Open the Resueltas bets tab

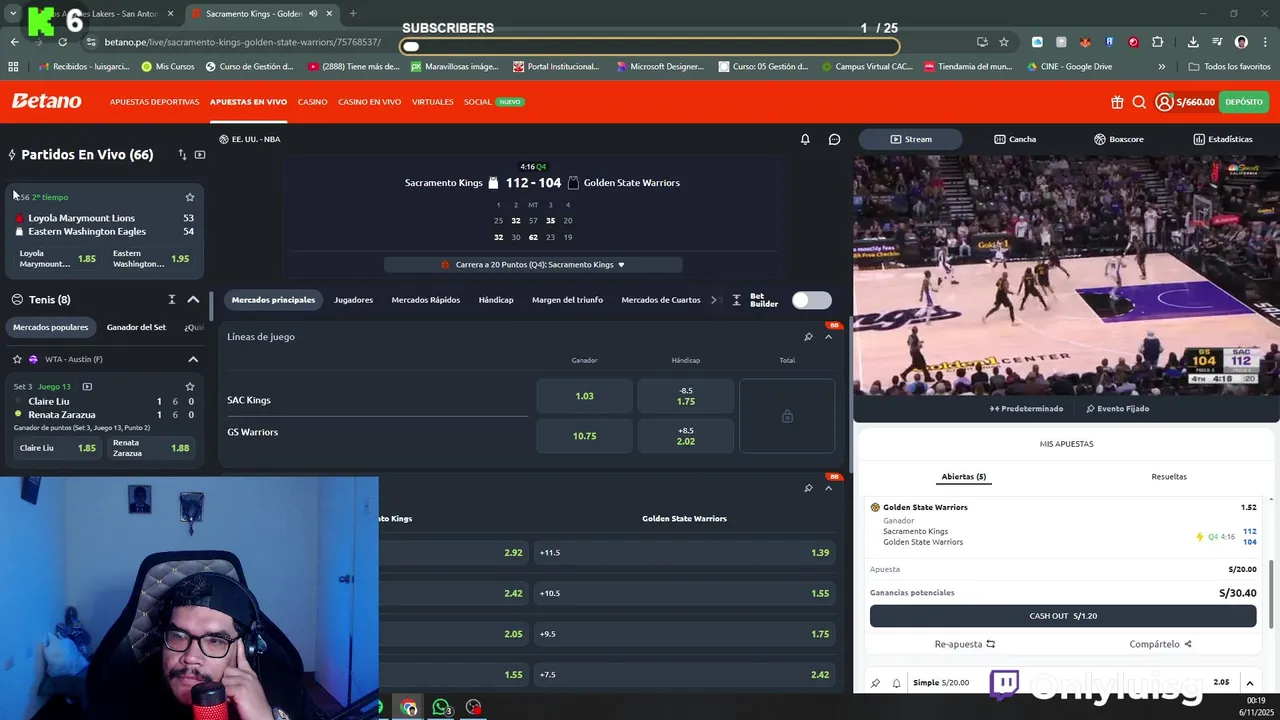pos(1168,477)
